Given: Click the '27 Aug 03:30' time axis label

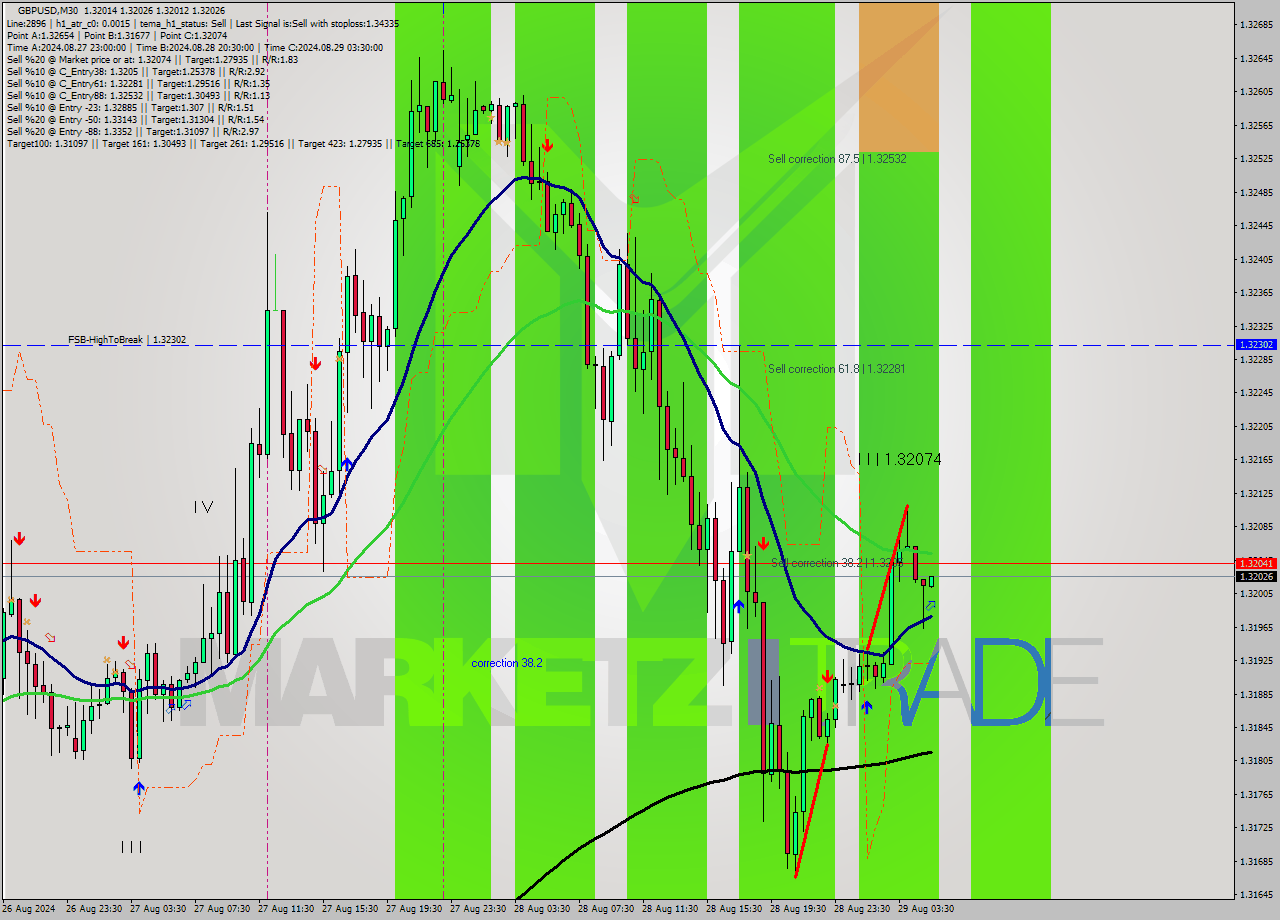Looking at the screenshot, I should (158, 909).
